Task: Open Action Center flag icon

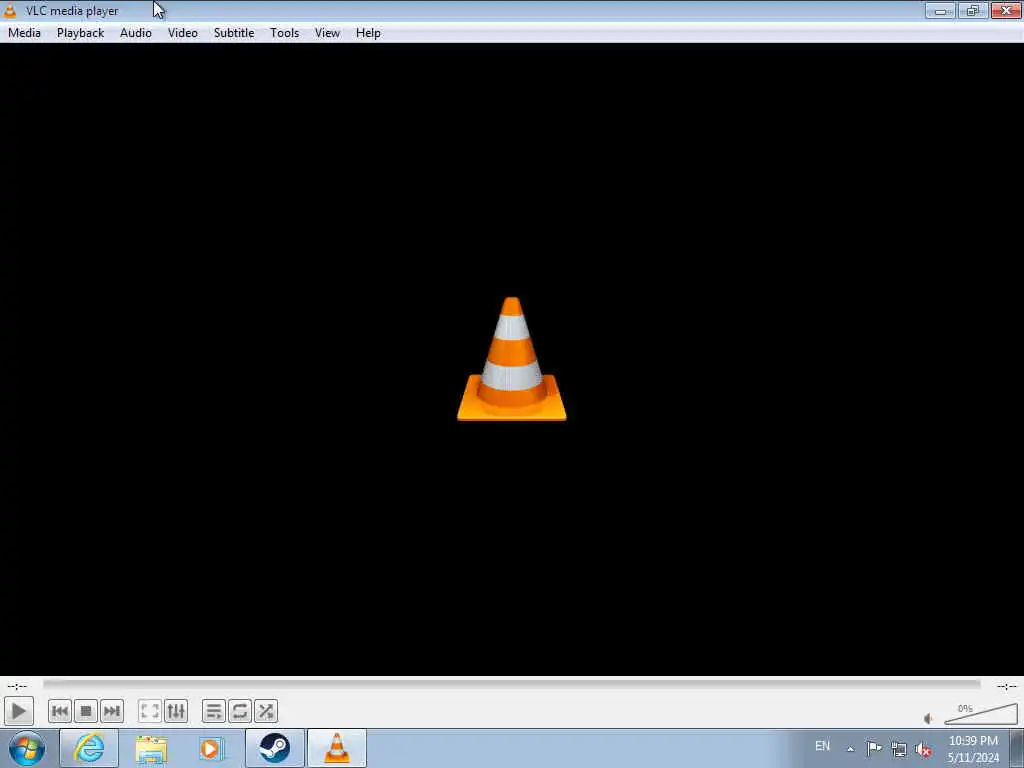Action: 874,748
